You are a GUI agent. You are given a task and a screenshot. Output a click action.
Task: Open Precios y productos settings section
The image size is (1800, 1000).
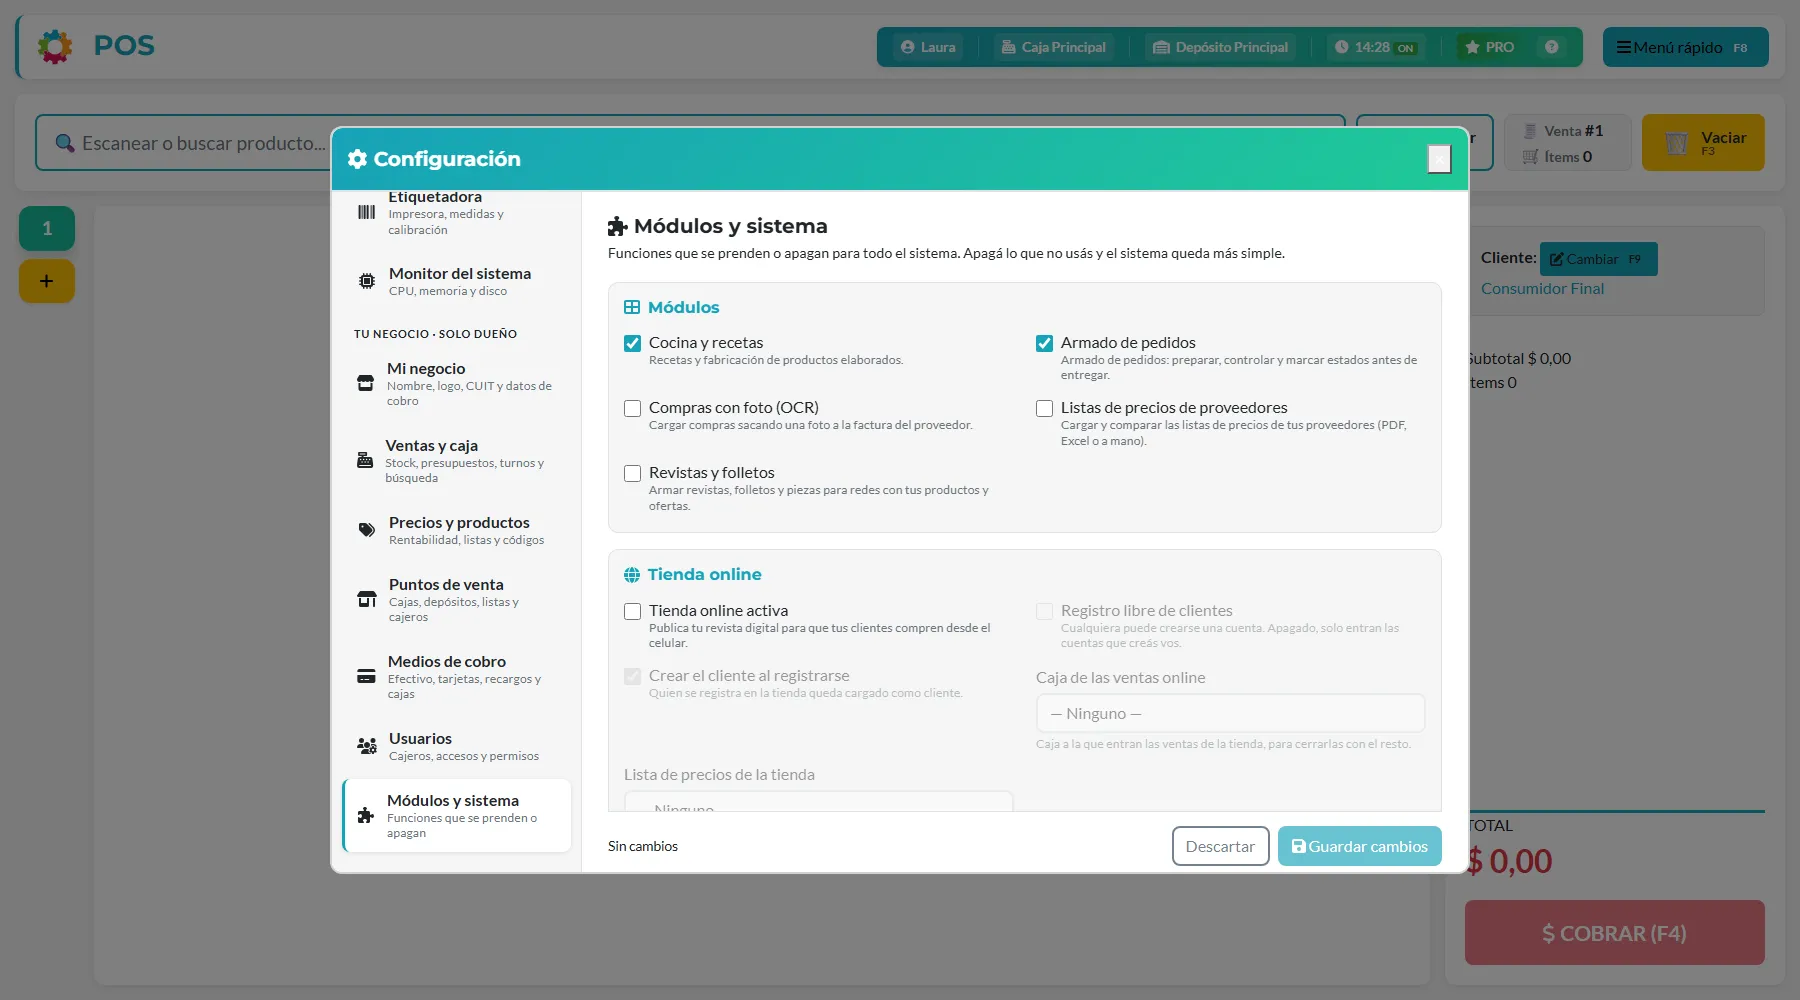pos(457,530)
